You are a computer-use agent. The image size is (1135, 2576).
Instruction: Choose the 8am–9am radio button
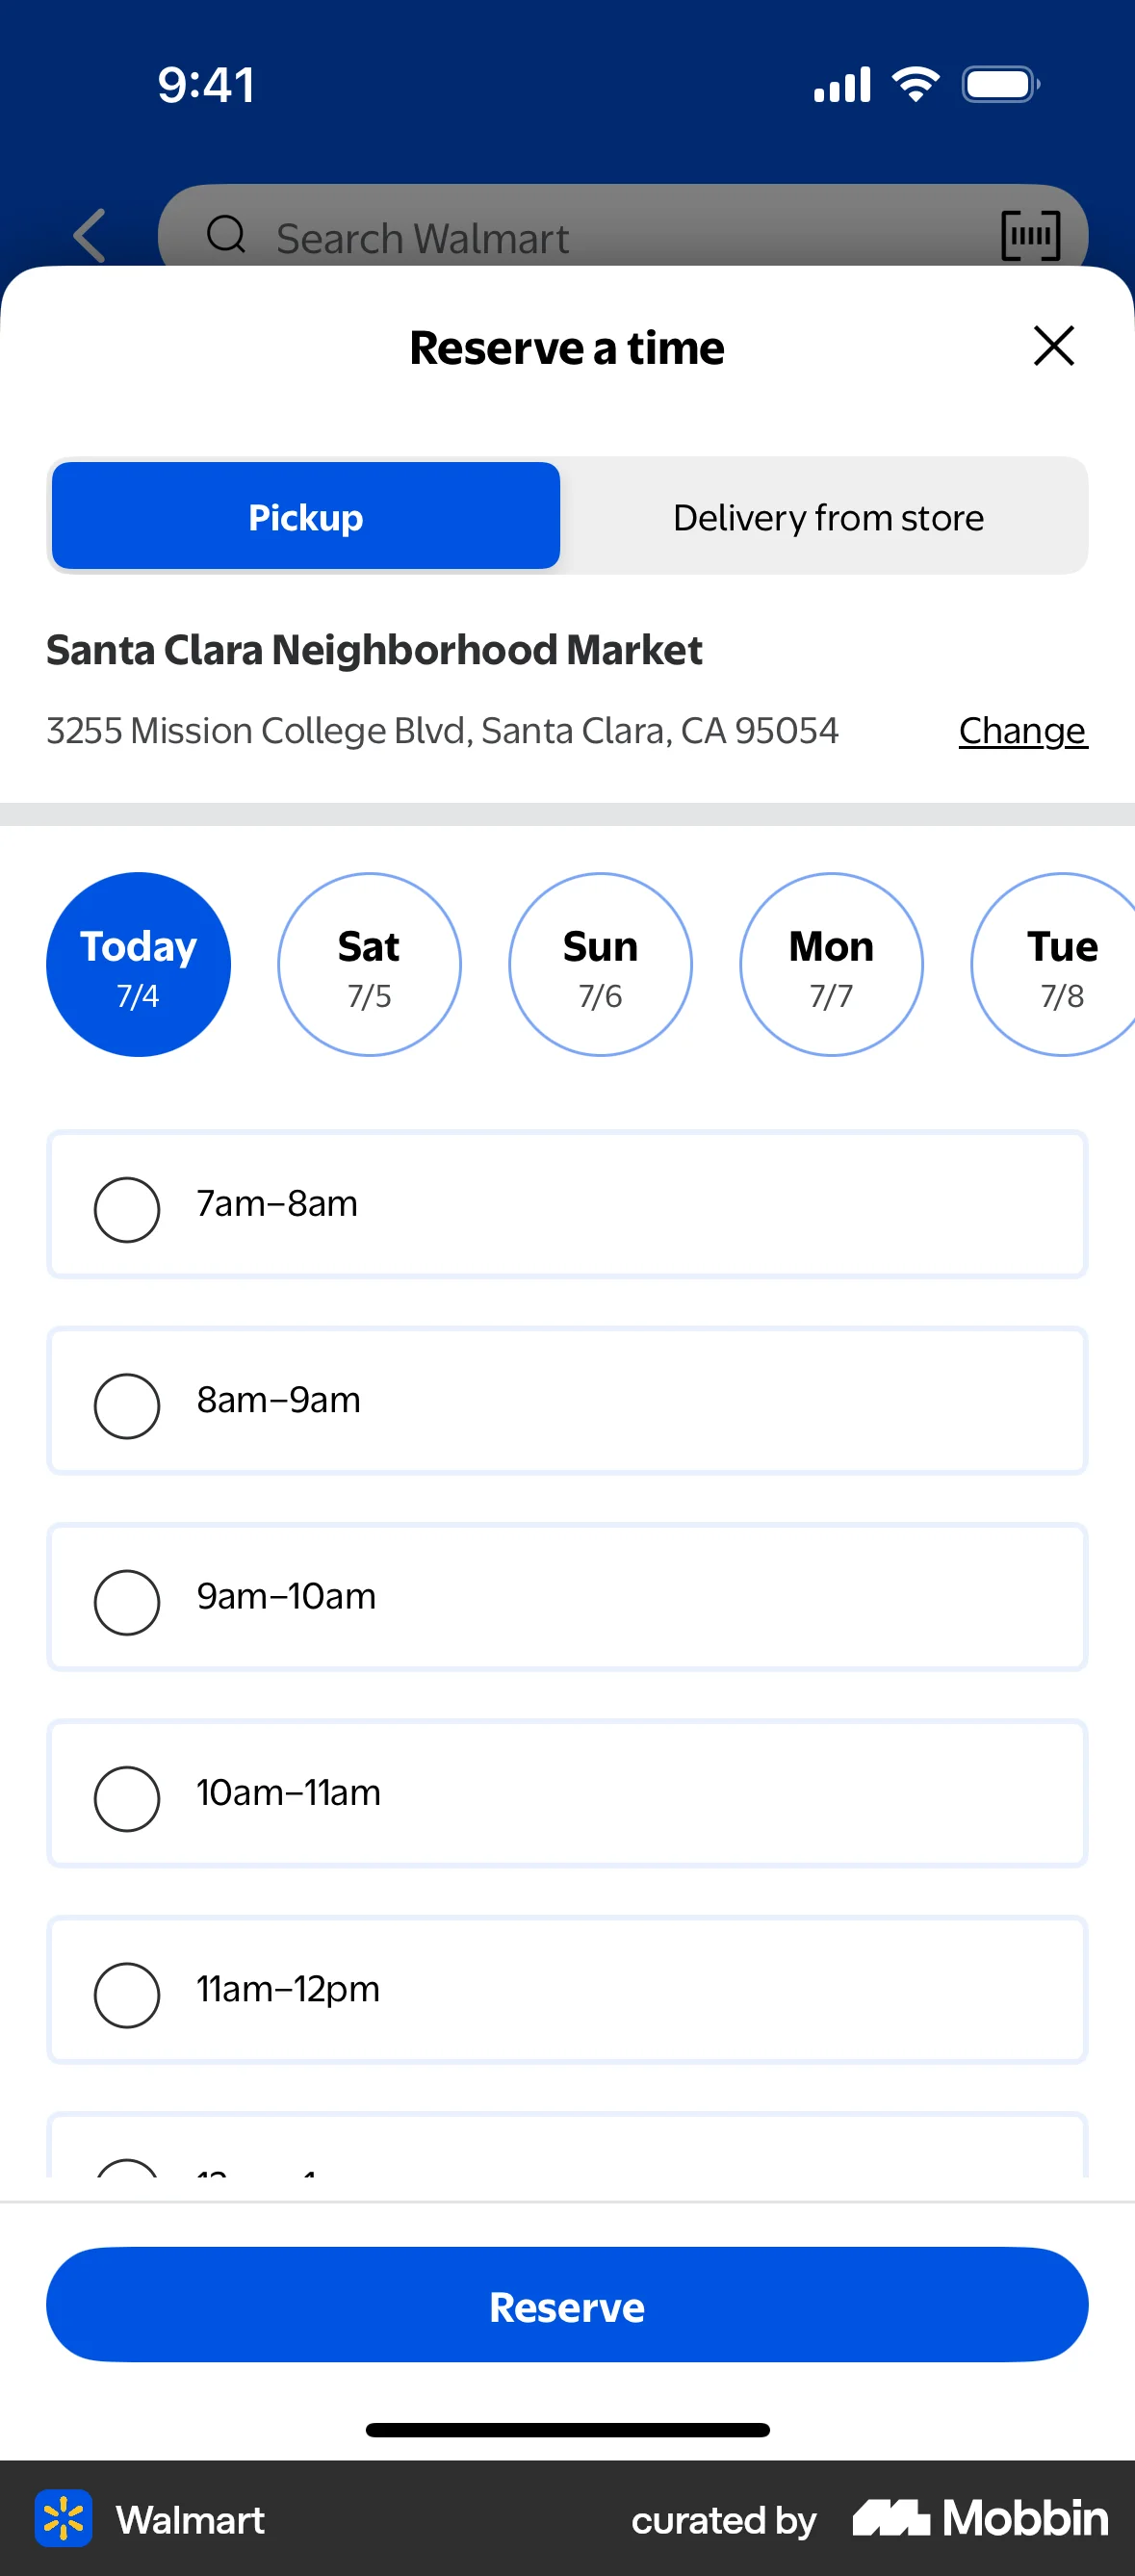[x=127, y=1405]
